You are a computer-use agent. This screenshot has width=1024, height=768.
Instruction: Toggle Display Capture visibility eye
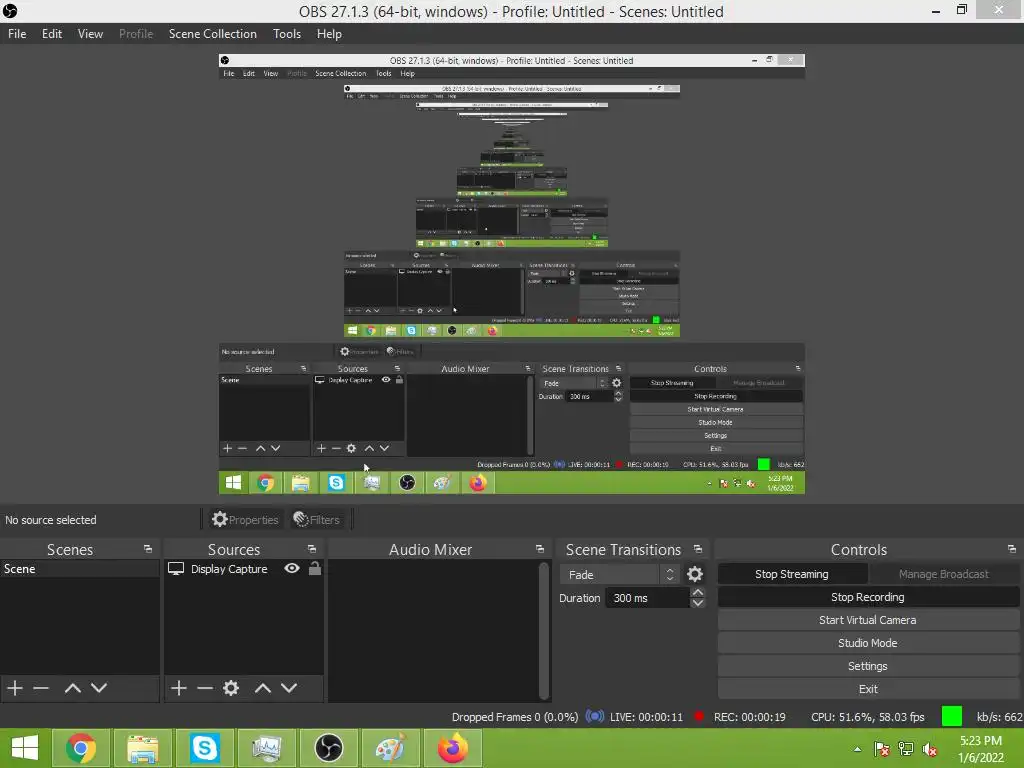tap(292, 568)
